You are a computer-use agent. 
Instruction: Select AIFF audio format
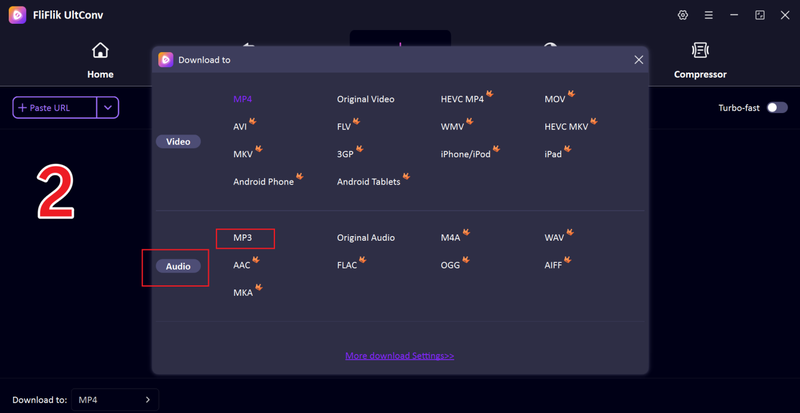point(553,265)
